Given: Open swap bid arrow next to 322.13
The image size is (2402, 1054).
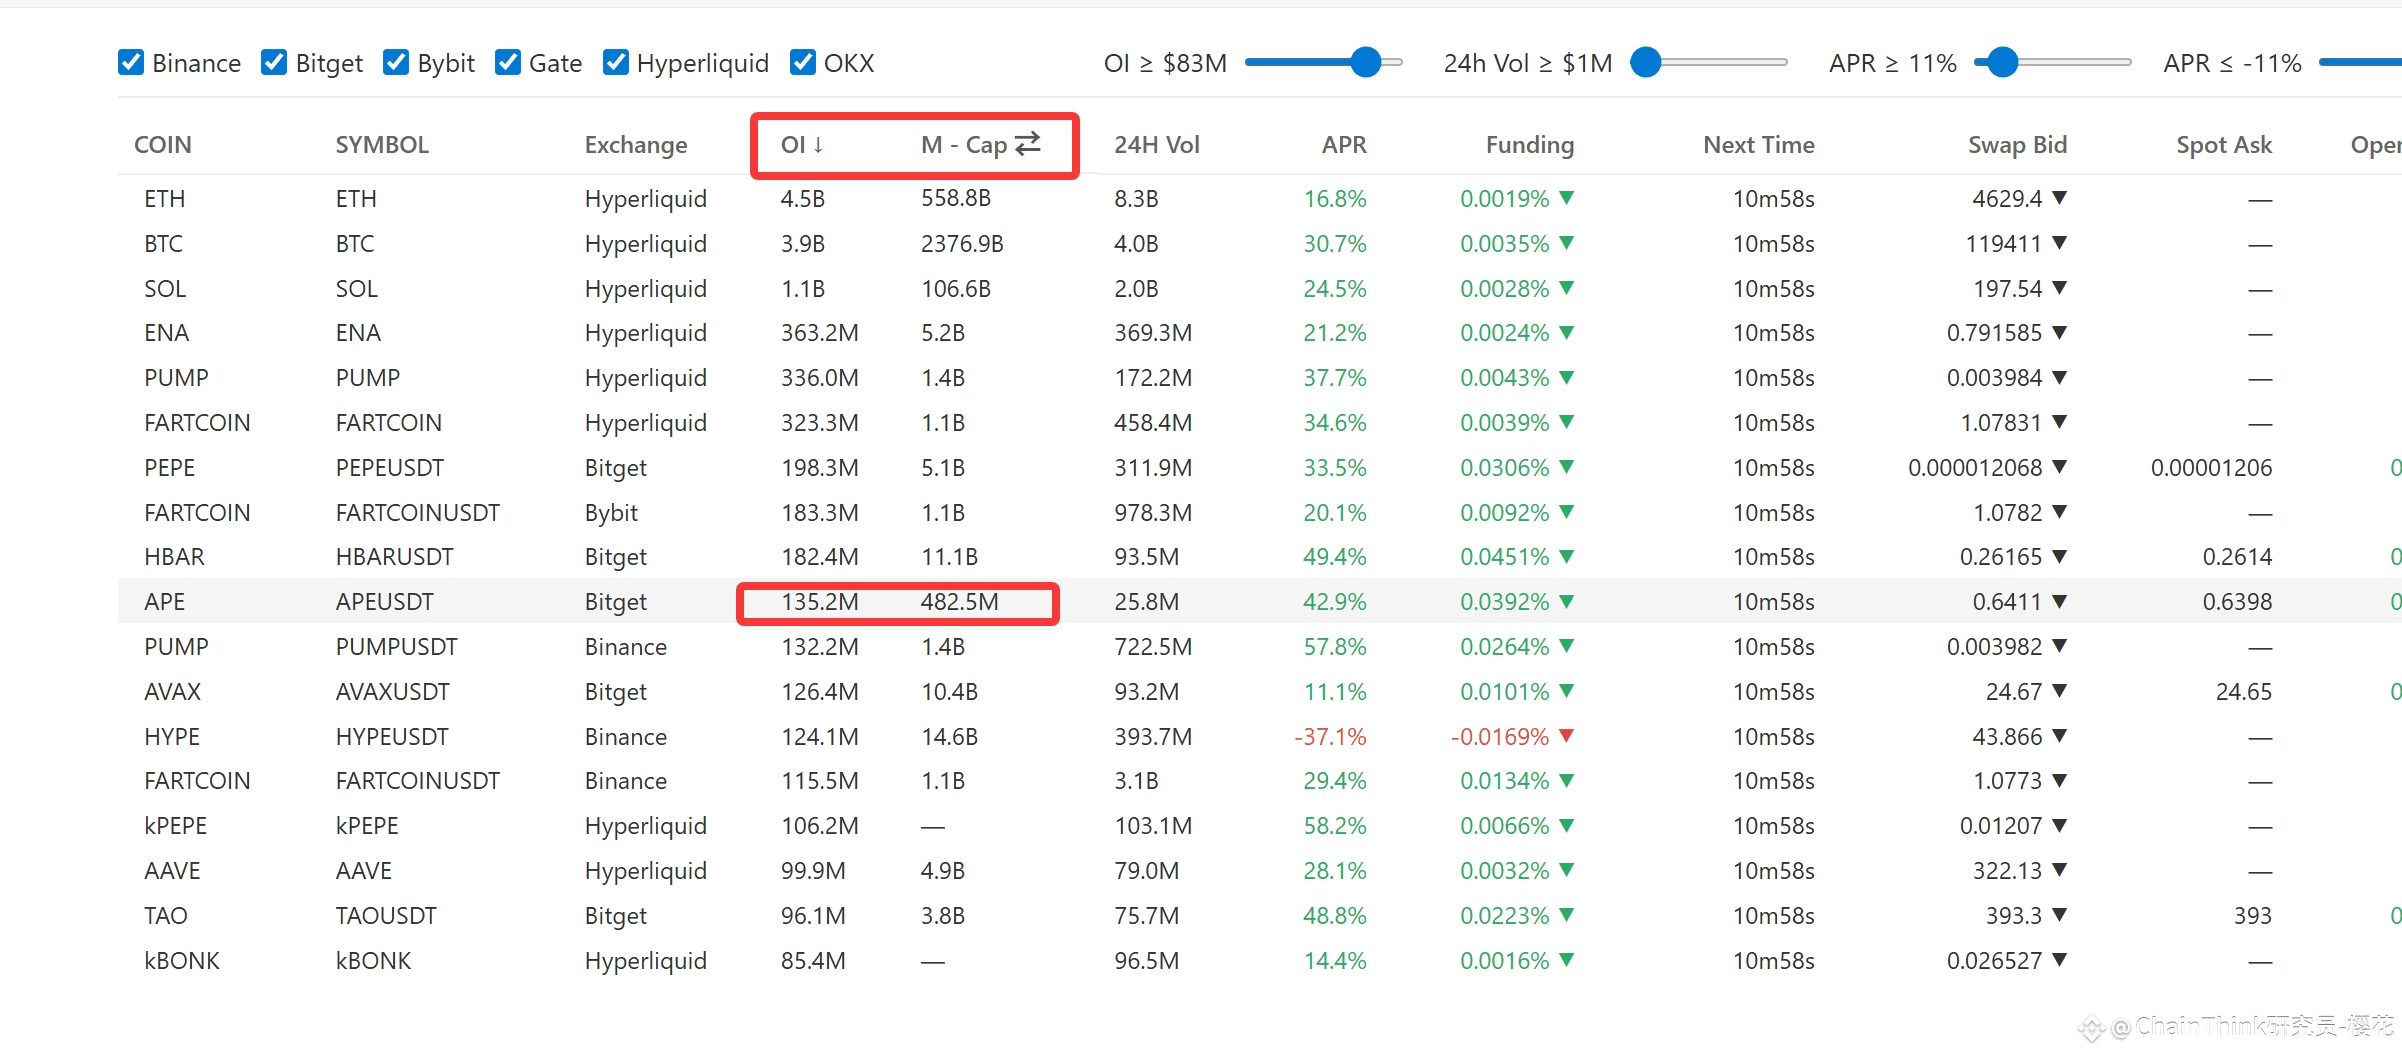Looking at the screenshot, I should pyautogui.click(x=2059, y=870).
